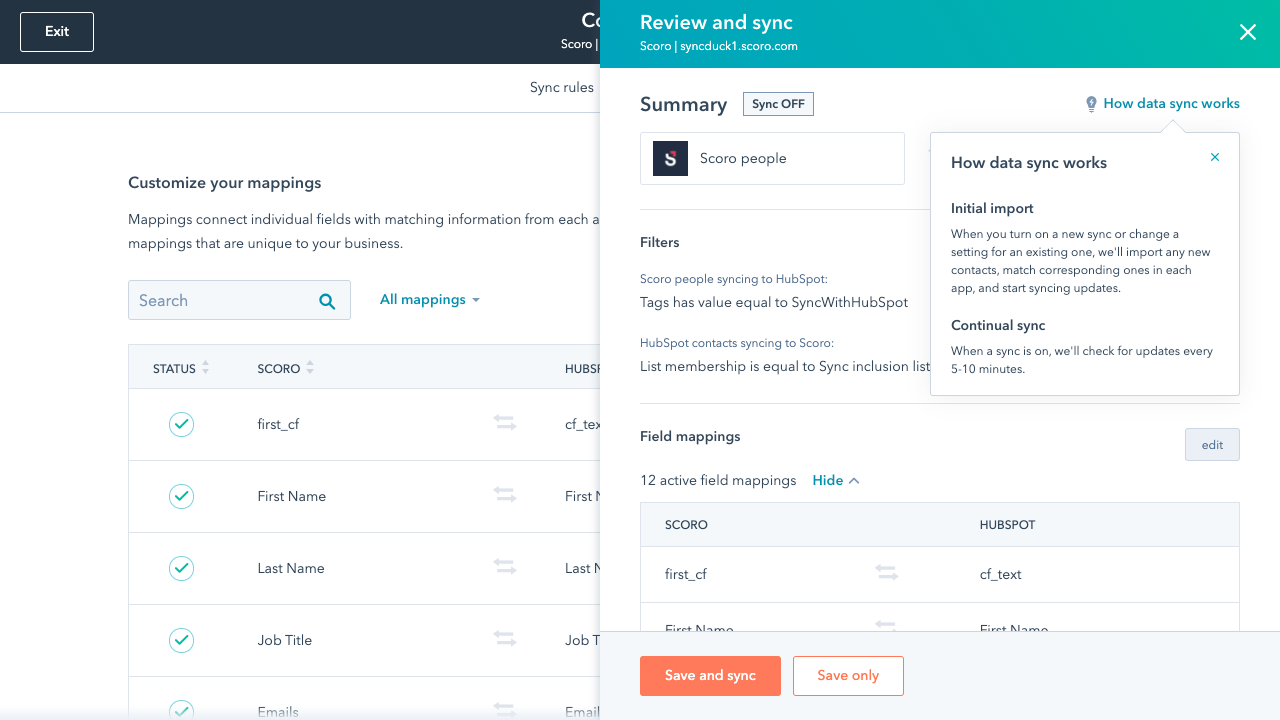
Task: Toggle the First Name mapping status checkmark
Action: tap(181, 496)
